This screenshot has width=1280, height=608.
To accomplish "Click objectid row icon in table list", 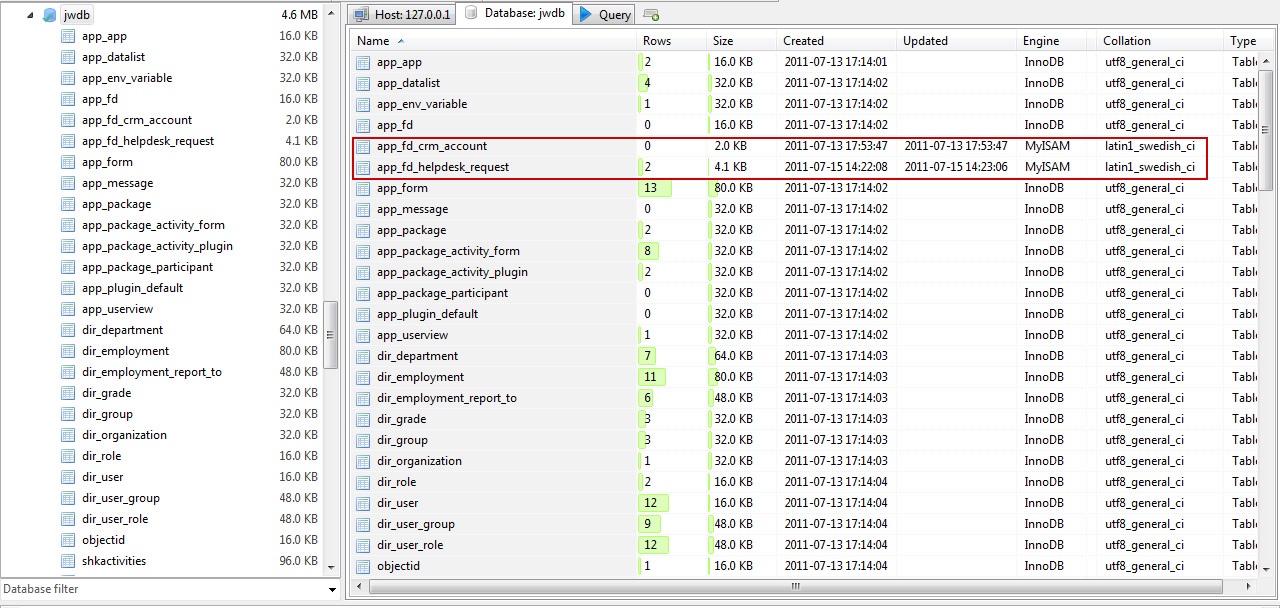I will [x=363, y=566].
